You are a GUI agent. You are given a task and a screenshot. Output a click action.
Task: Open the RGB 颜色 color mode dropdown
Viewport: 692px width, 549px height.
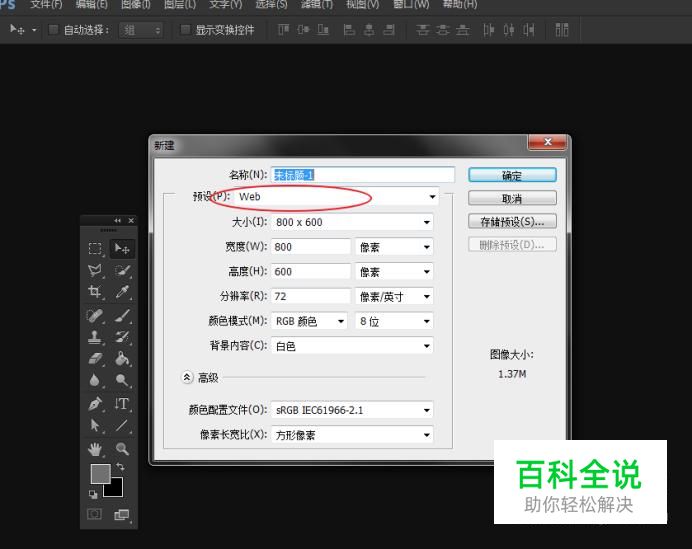click(309, 321)
